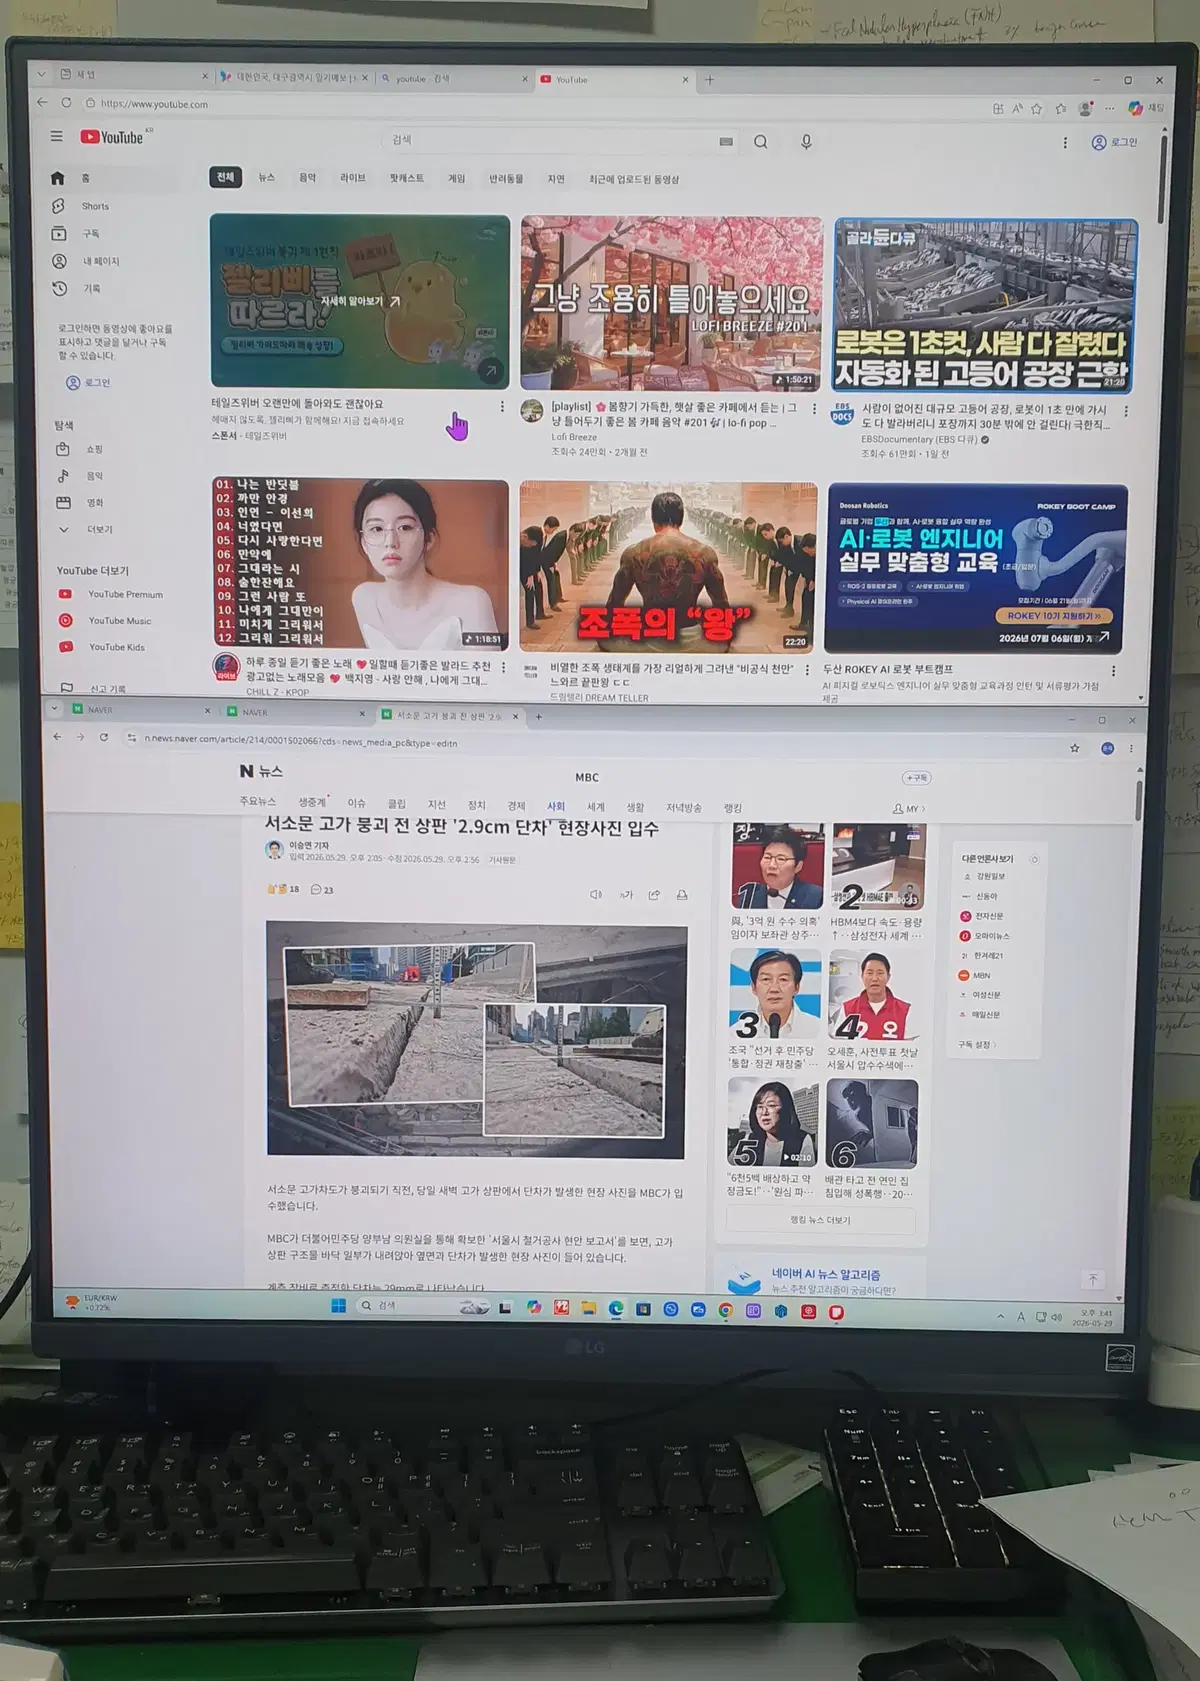Screen dimensions: 1200x1681
Task: Bookmark the Naver article with Chrome star
Action: point(1075,747)
